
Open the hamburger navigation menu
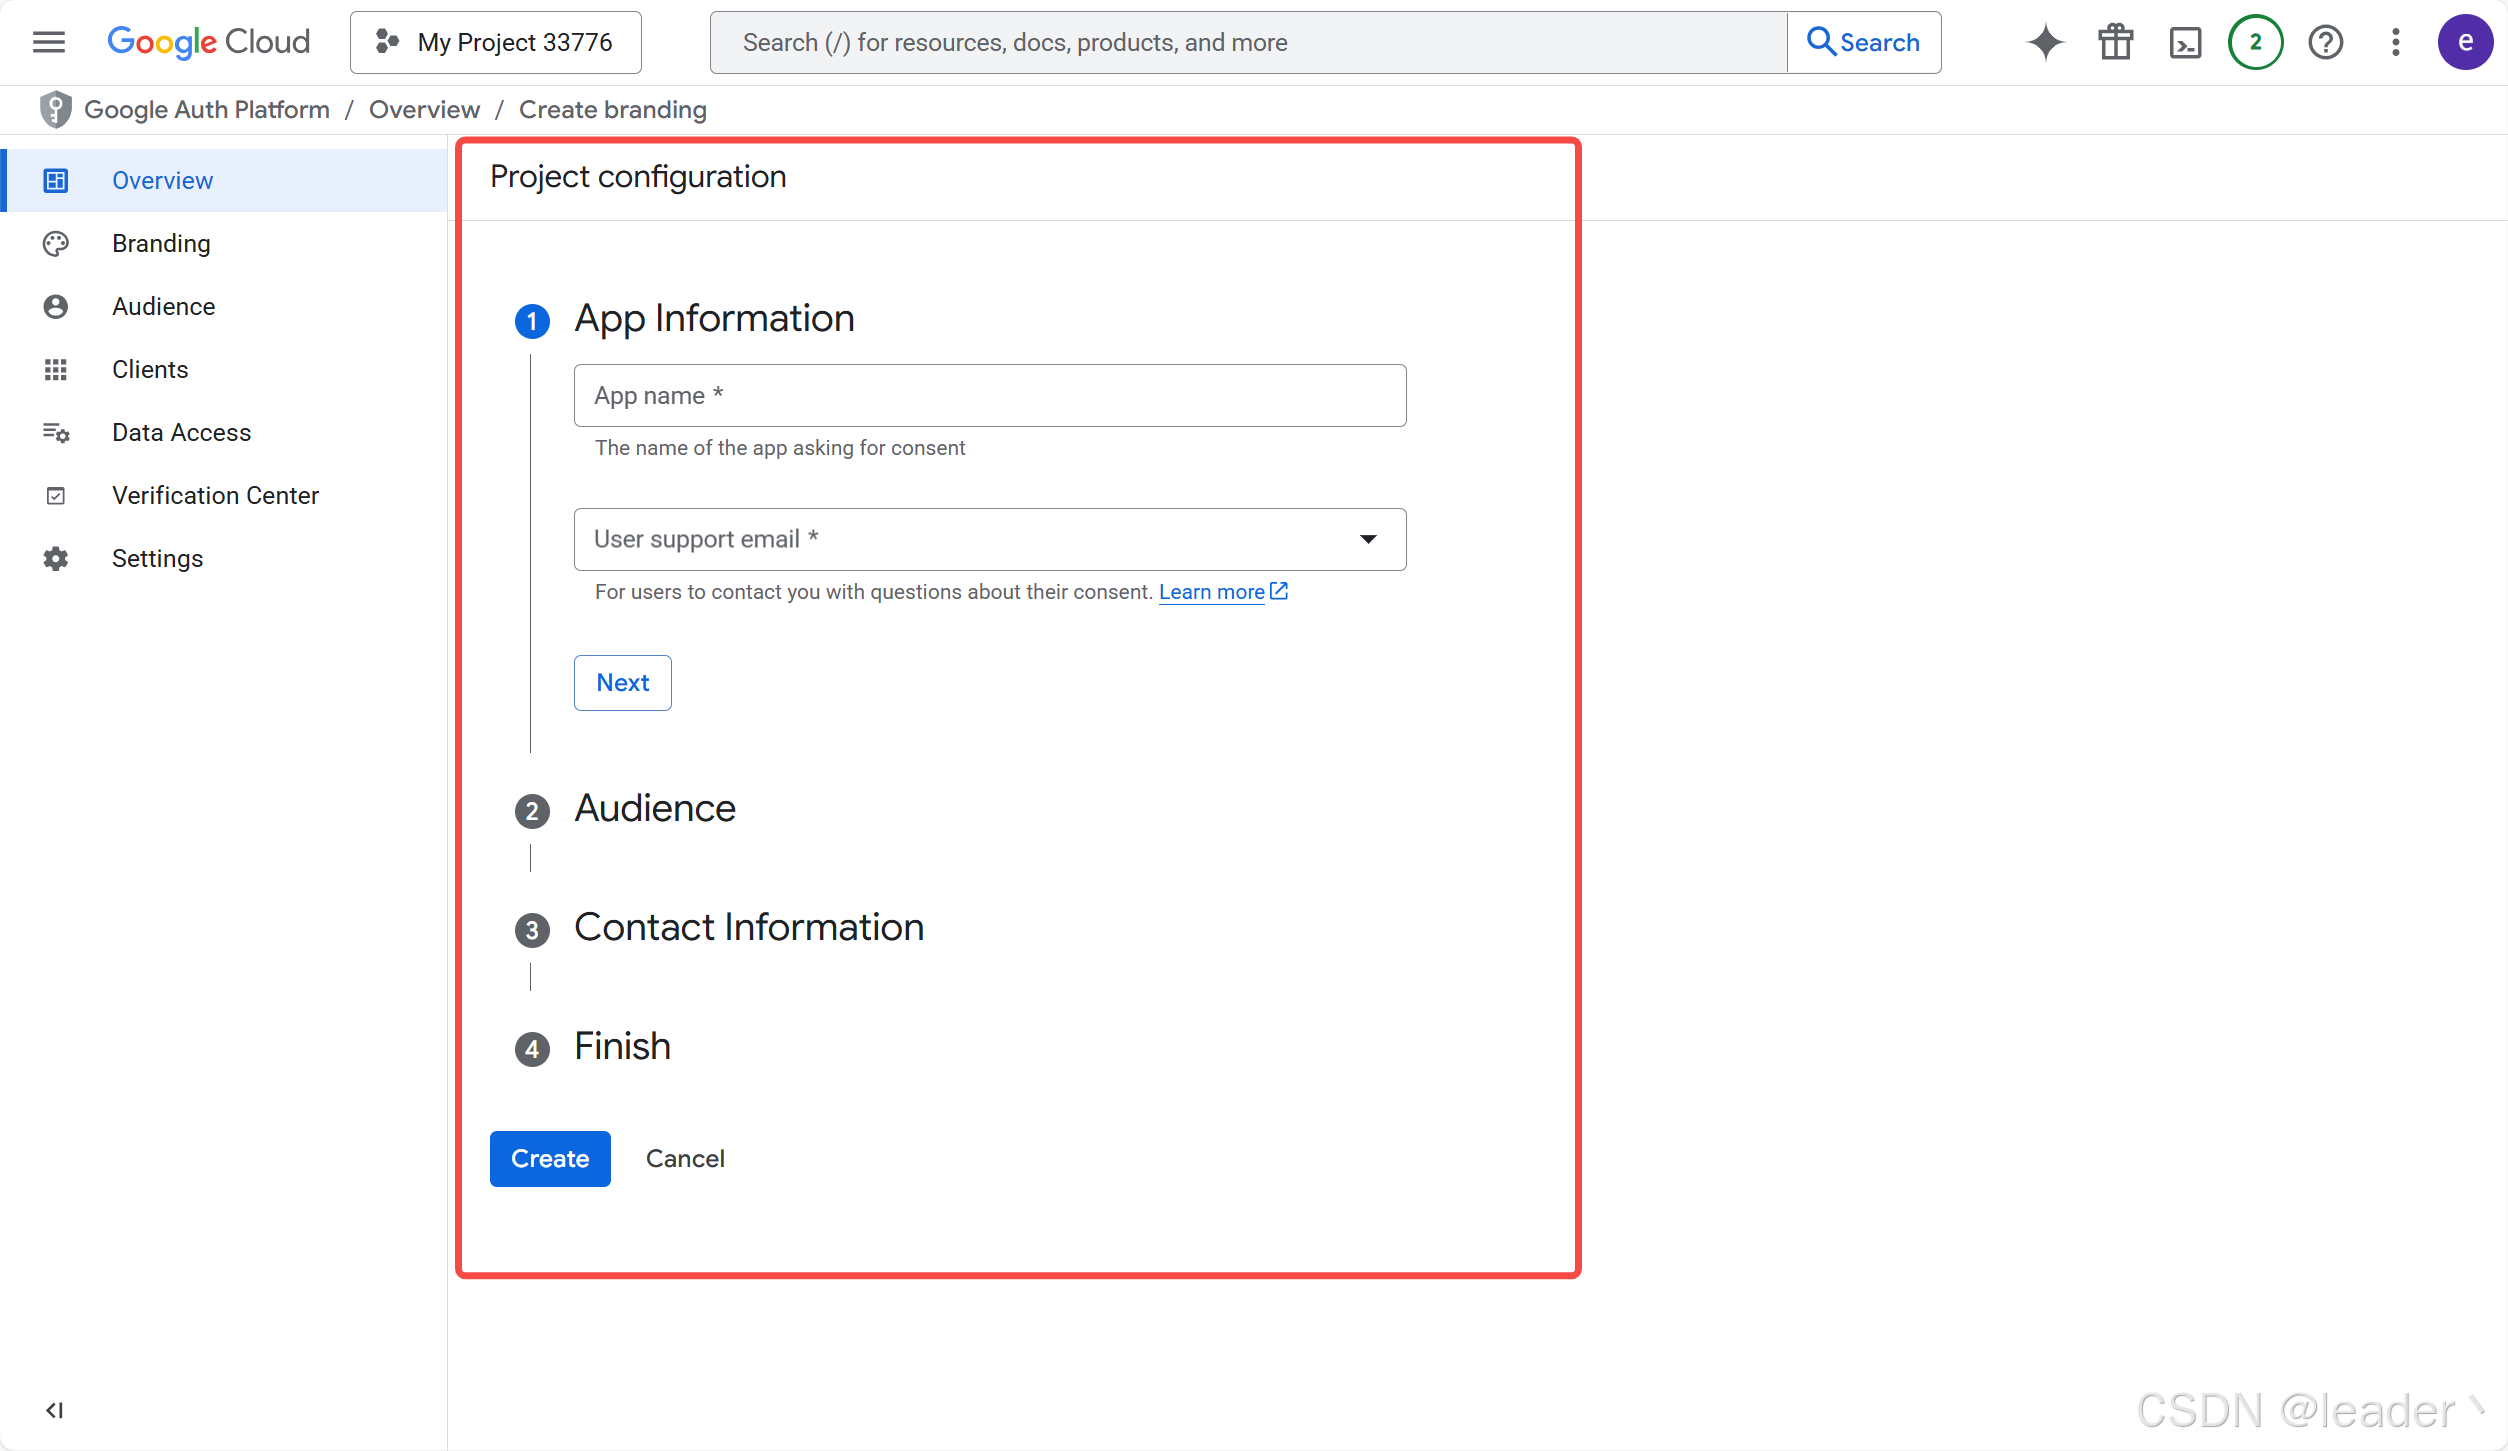[48, 42]
